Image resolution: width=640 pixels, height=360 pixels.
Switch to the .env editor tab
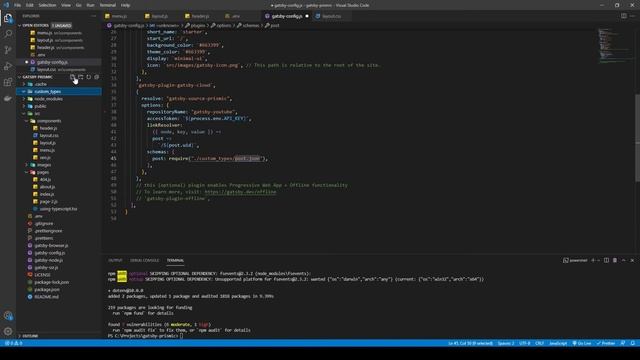236,16
